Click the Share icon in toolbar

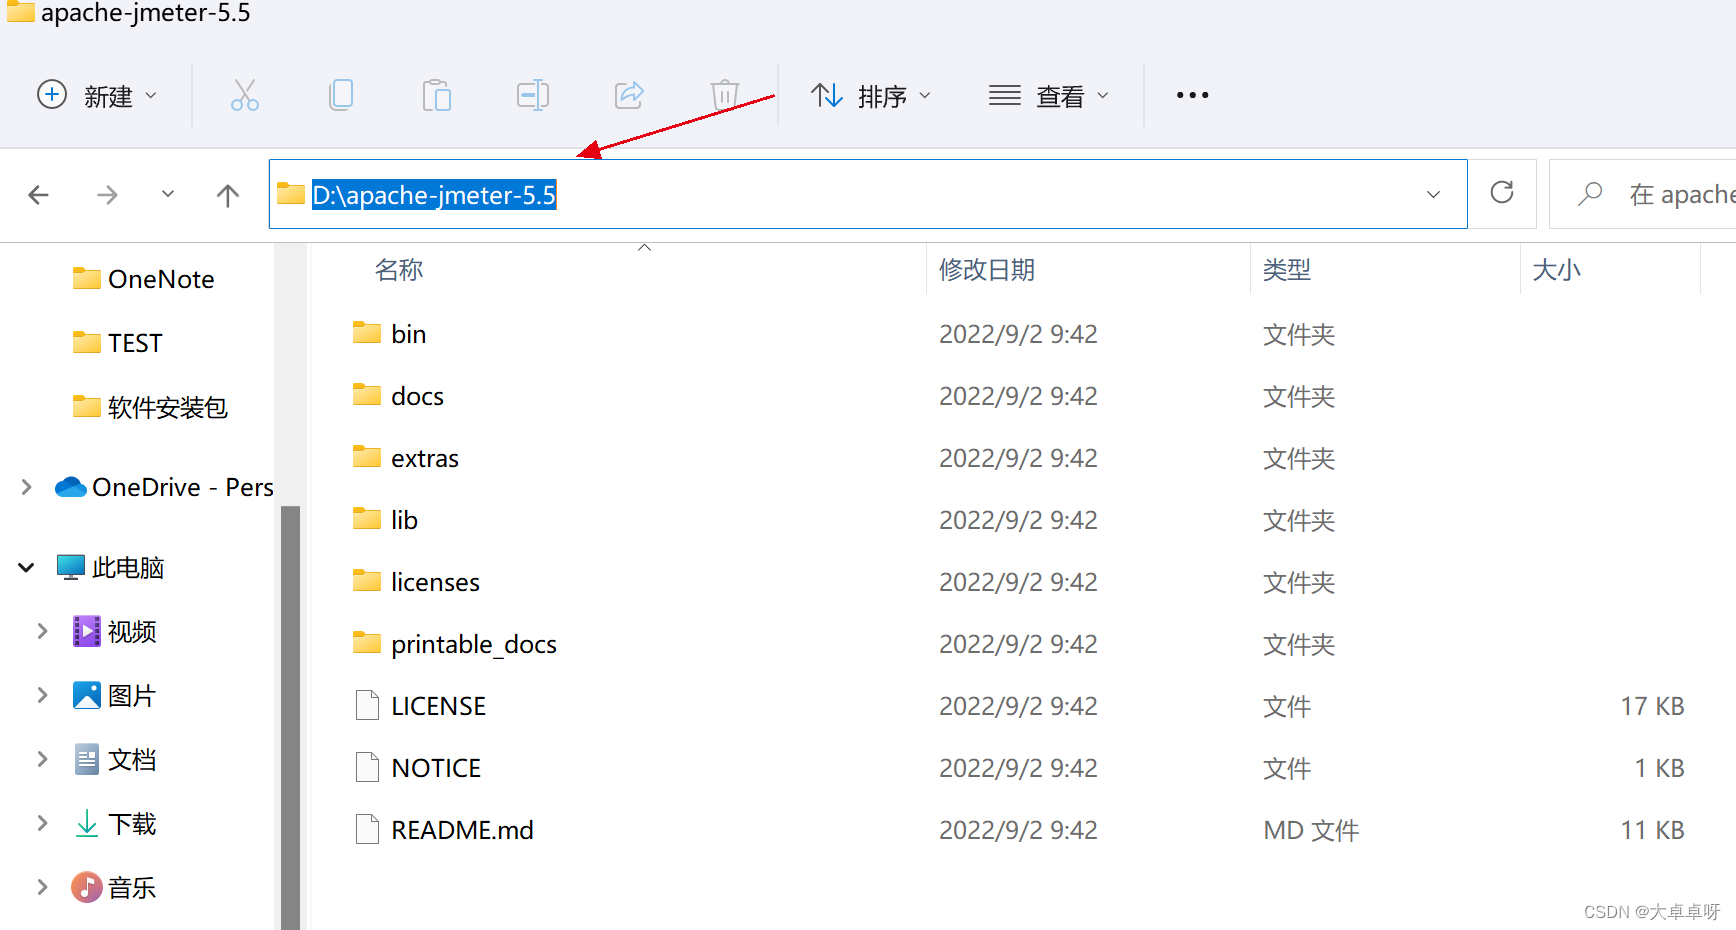coord(629,95)
